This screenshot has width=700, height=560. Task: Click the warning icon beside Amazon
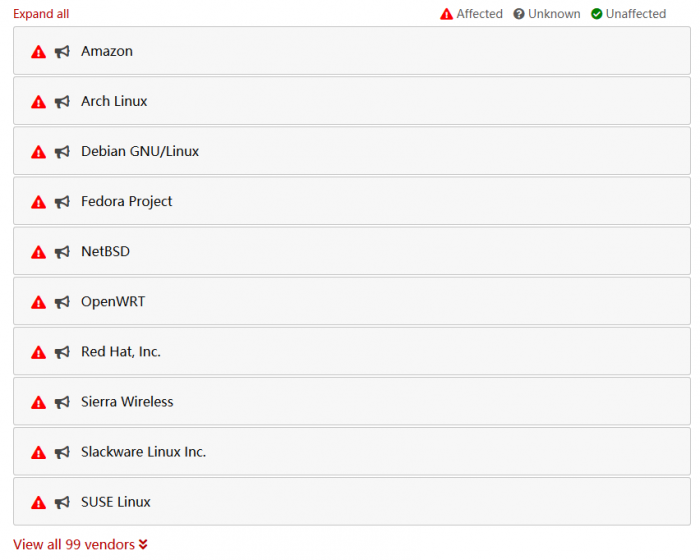coord(38,52)
